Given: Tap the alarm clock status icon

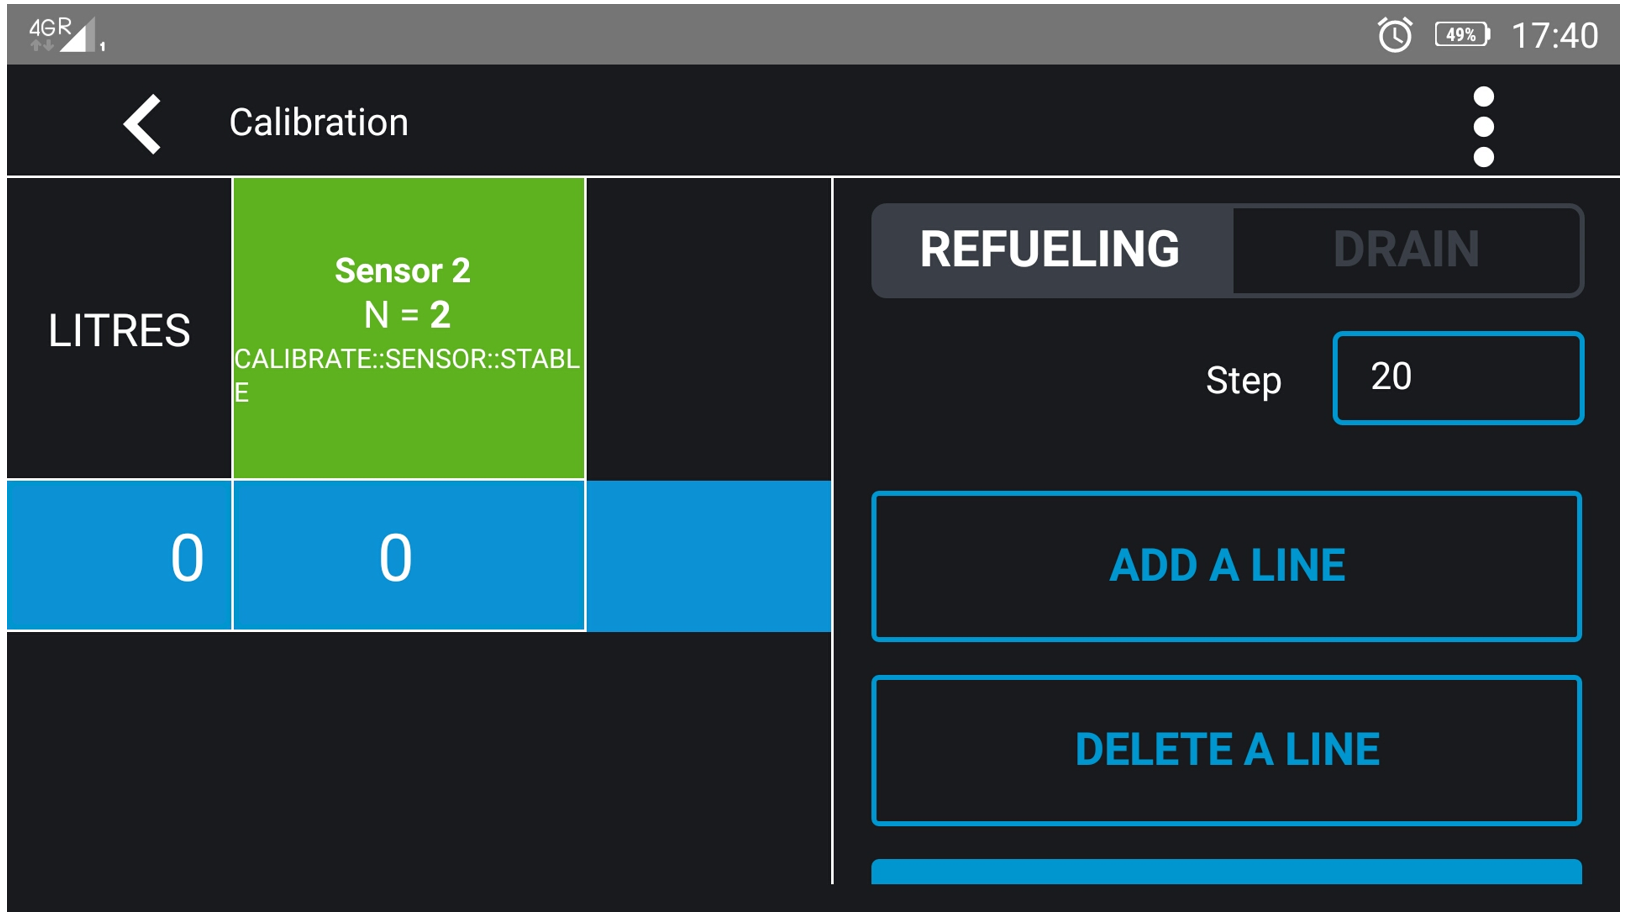Looking at the screenshot, I should [x=1394, y=35].
